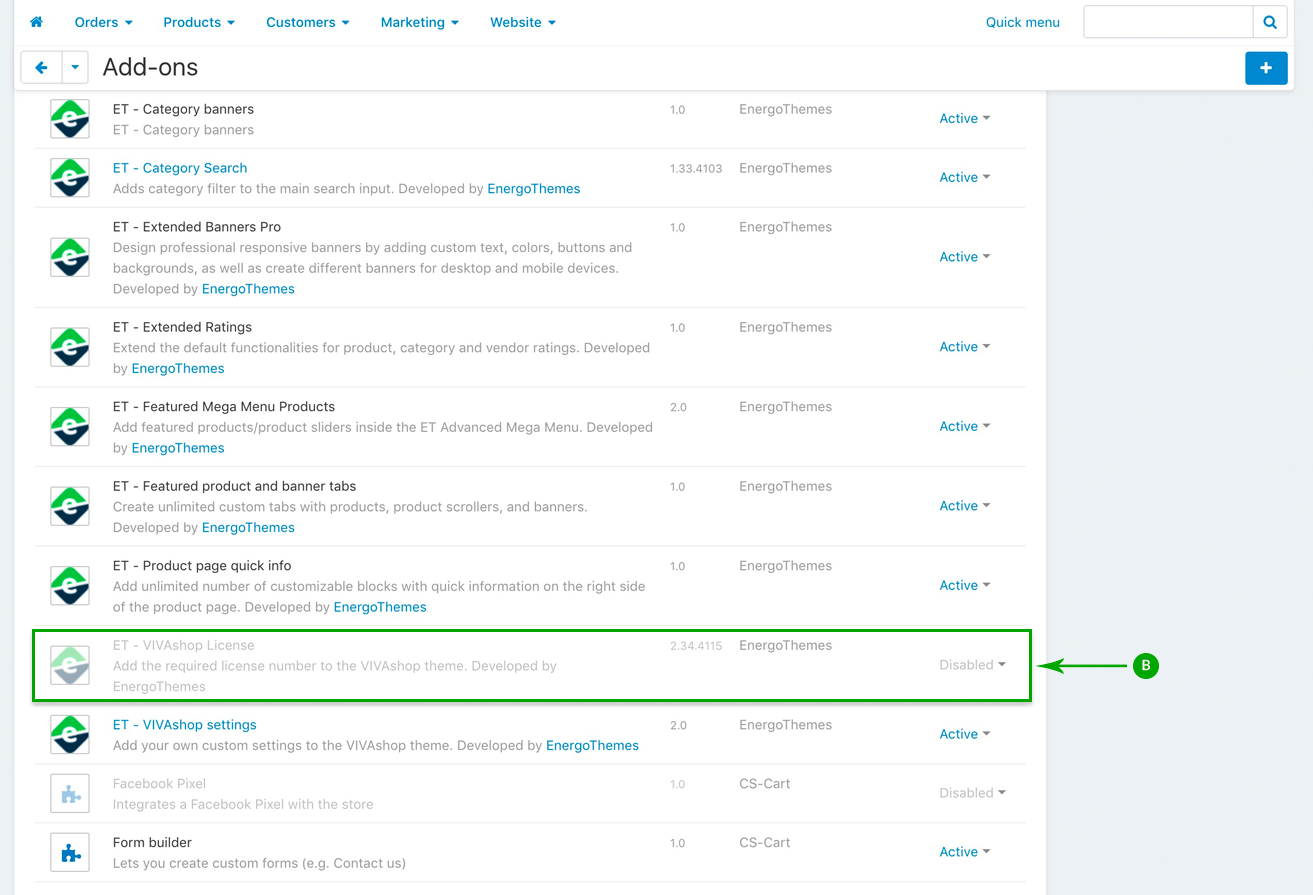The image size is (1313, 895).
Task: Expand Active status menu for Form builder
Action: click(x=964, y=852)
